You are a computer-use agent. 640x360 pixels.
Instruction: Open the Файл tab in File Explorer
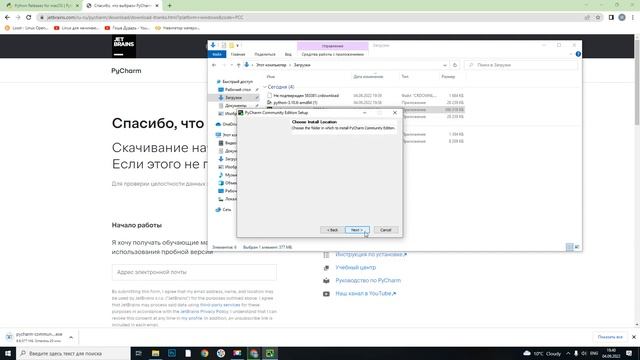click(x=217, y=54)
